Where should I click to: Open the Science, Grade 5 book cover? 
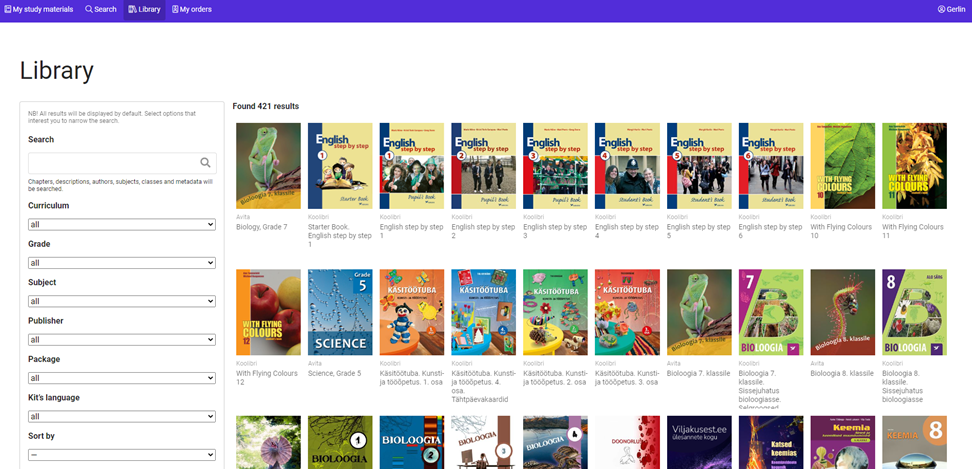[340, 312]
